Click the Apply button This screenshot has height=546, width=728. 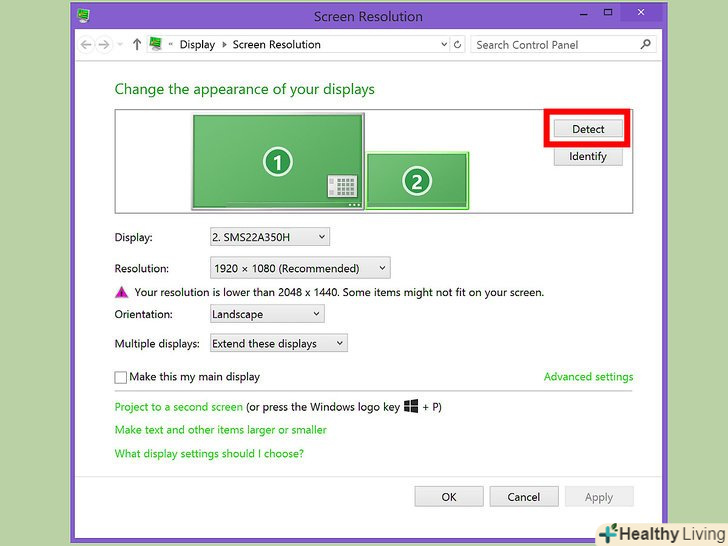pos(599,497)
